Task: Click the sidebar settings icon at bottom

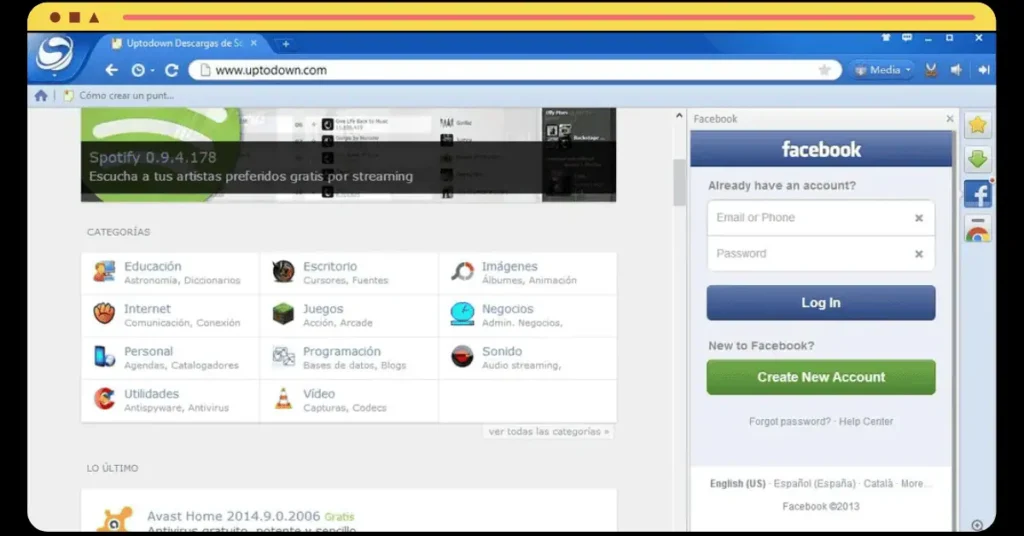Action: (977, 525)
